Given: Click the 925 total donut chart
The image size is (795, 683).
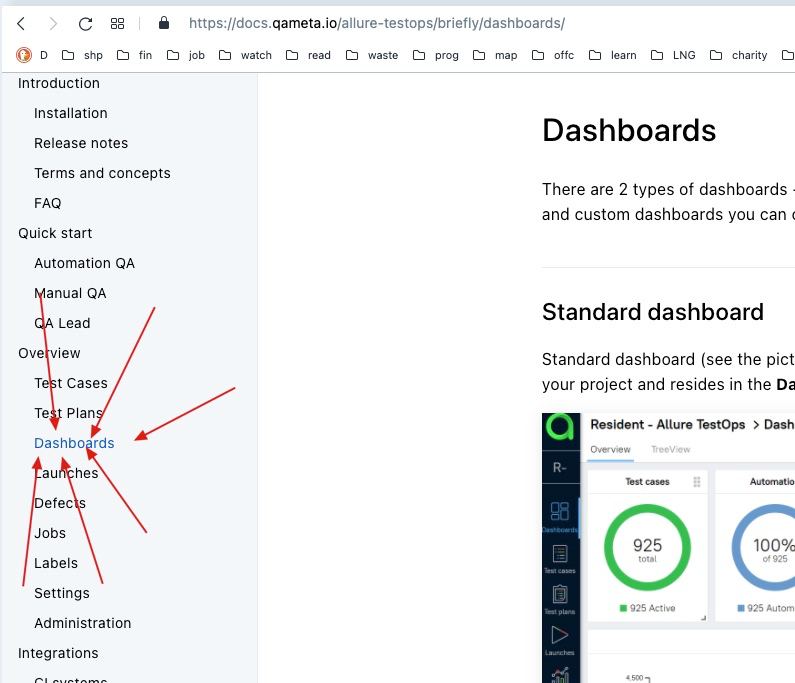Looking at the screenshot, I should [647, 547].
